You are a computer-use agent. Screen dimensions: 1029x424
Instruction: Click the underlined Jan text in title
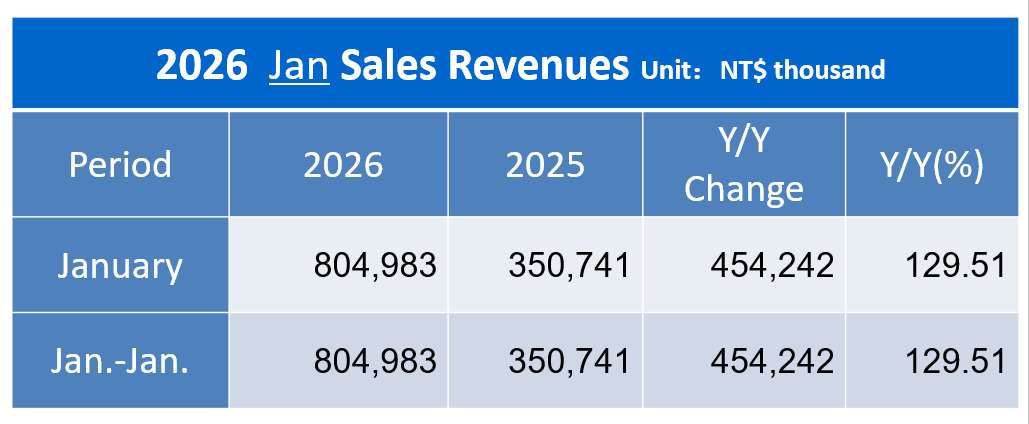(x=300, y=66)
